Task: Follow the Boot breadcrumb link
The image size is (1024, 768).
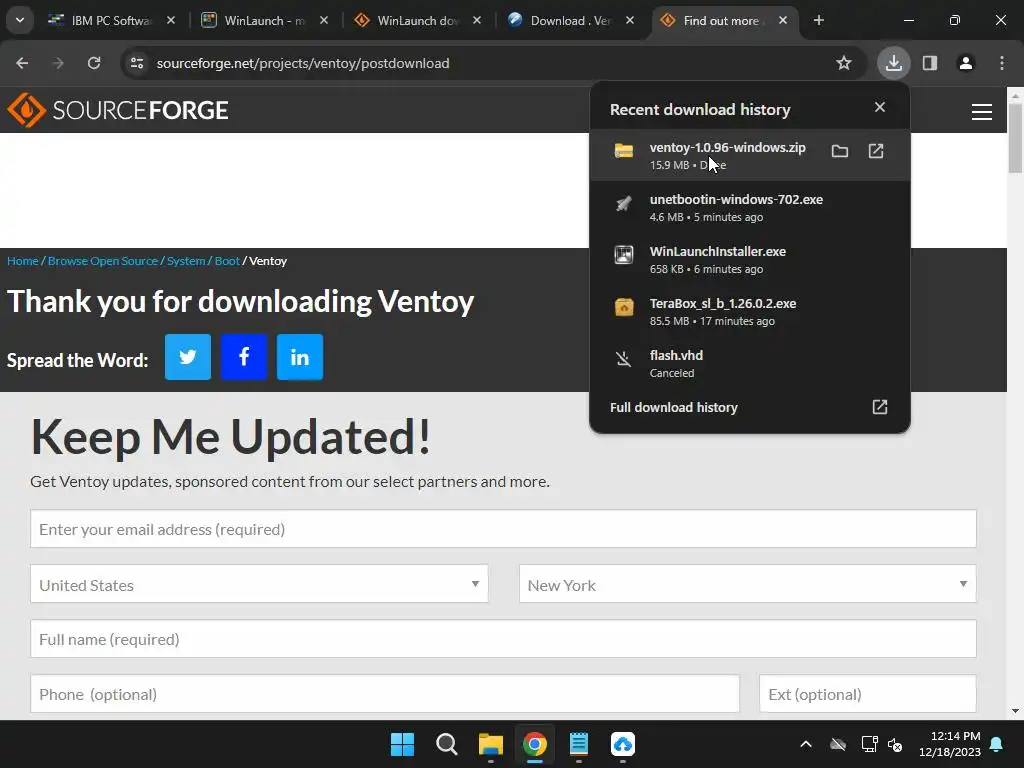Action: pos(227,261)
